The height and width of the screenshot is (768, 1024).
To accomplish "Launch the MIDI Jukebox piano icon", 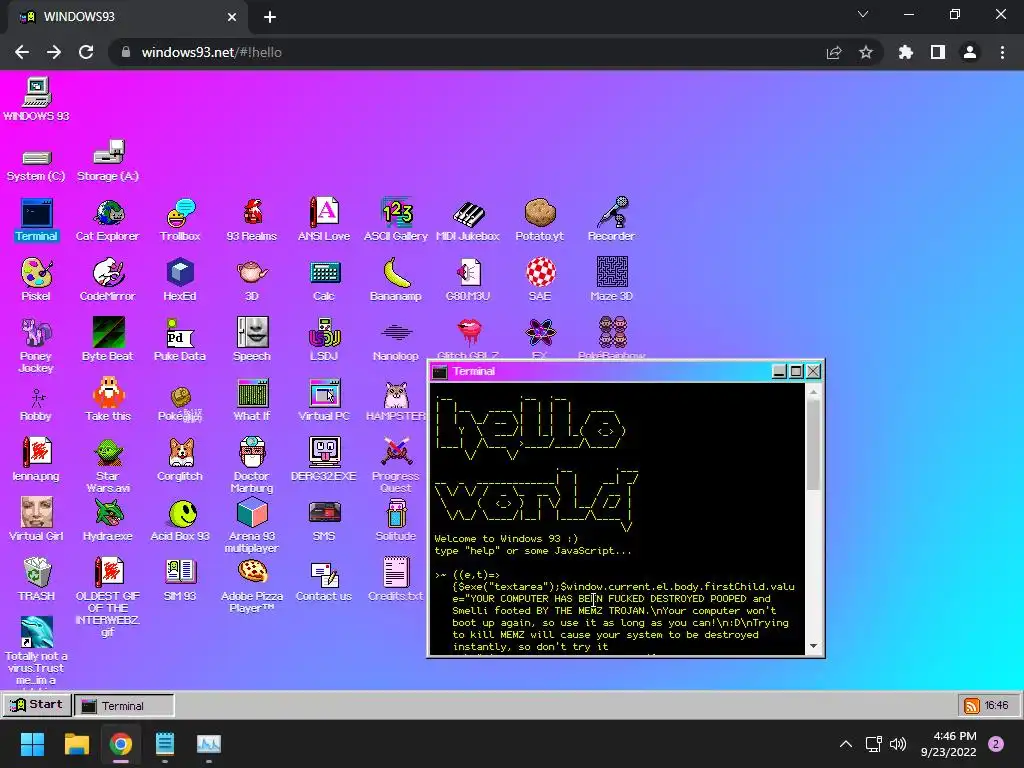I will tap(468, 214).
